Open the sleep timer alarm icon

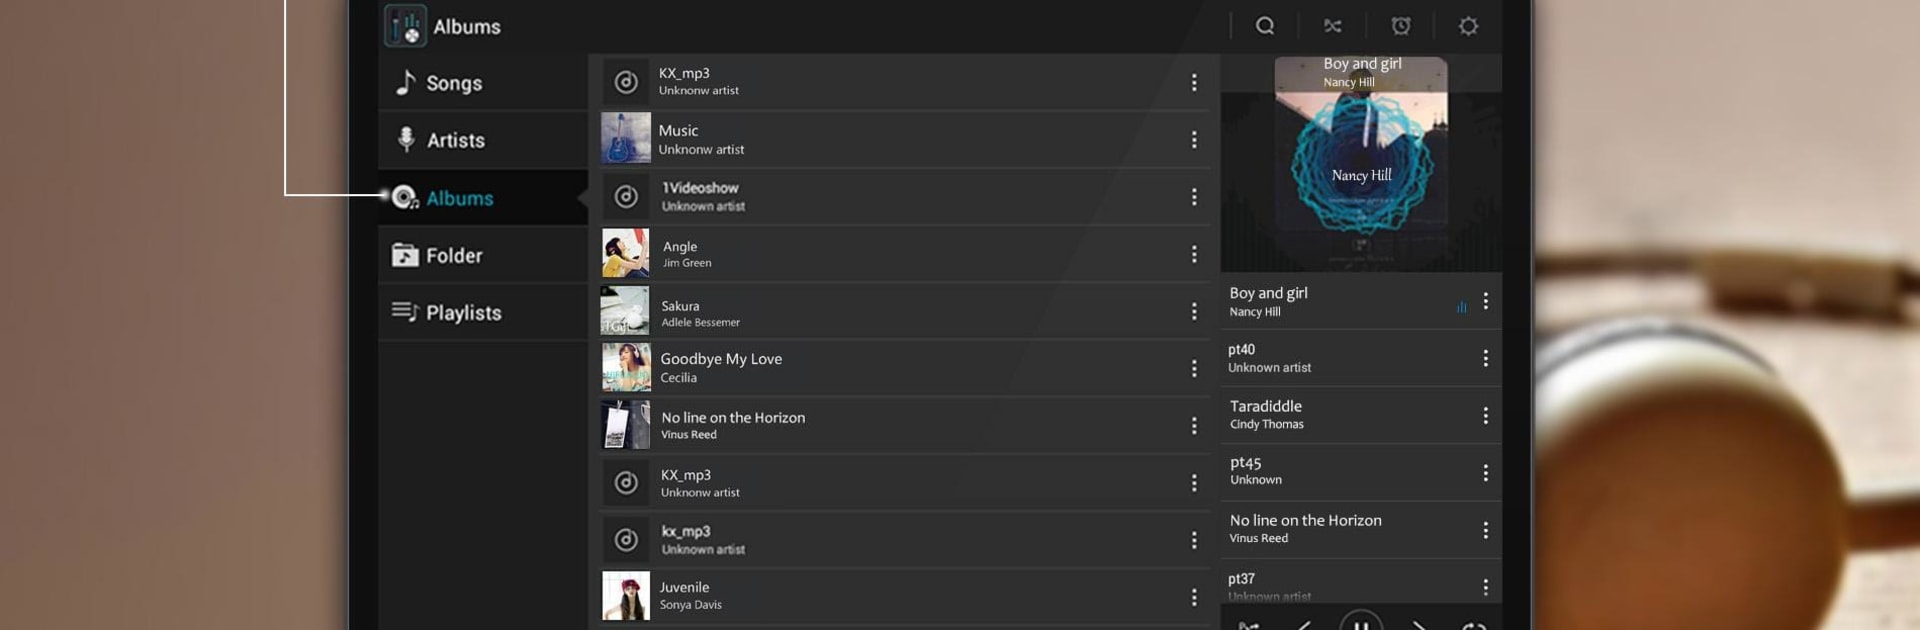point(1401,26)
